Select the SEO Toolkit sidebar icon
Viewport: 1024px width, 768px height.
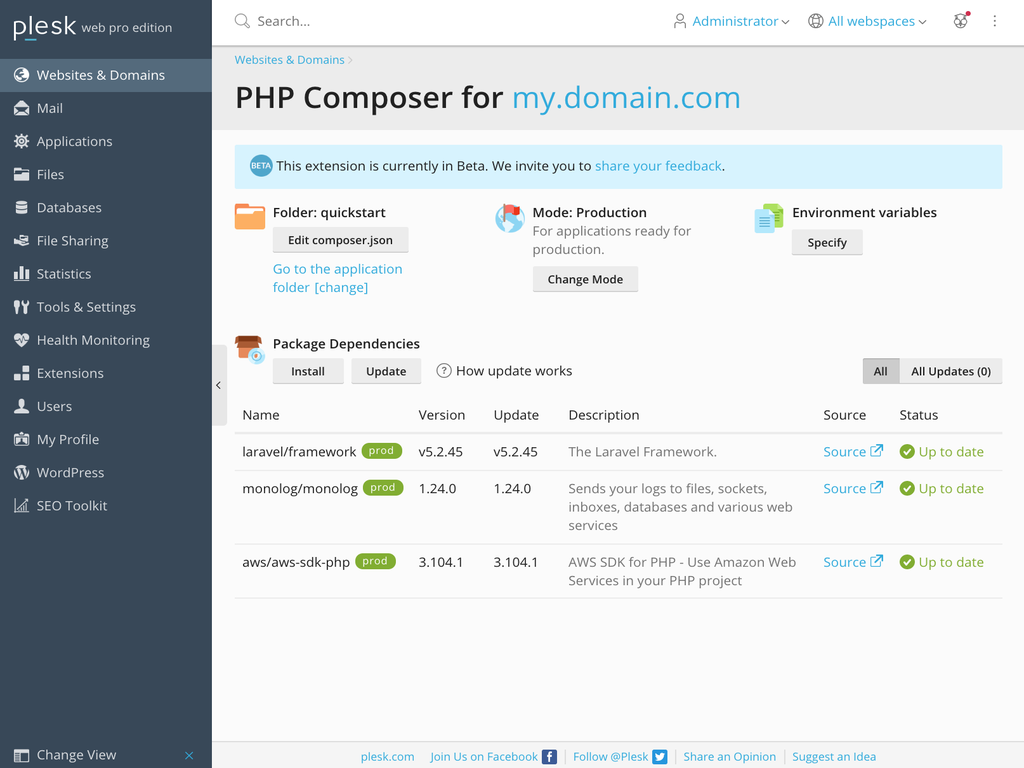(x=22, y=505)
